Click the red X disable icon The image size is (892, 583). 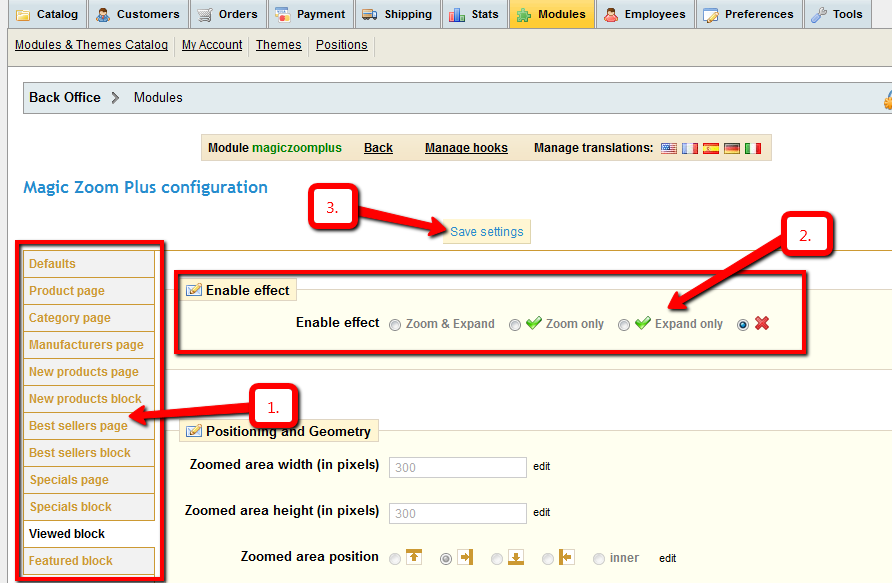[762, 323]
